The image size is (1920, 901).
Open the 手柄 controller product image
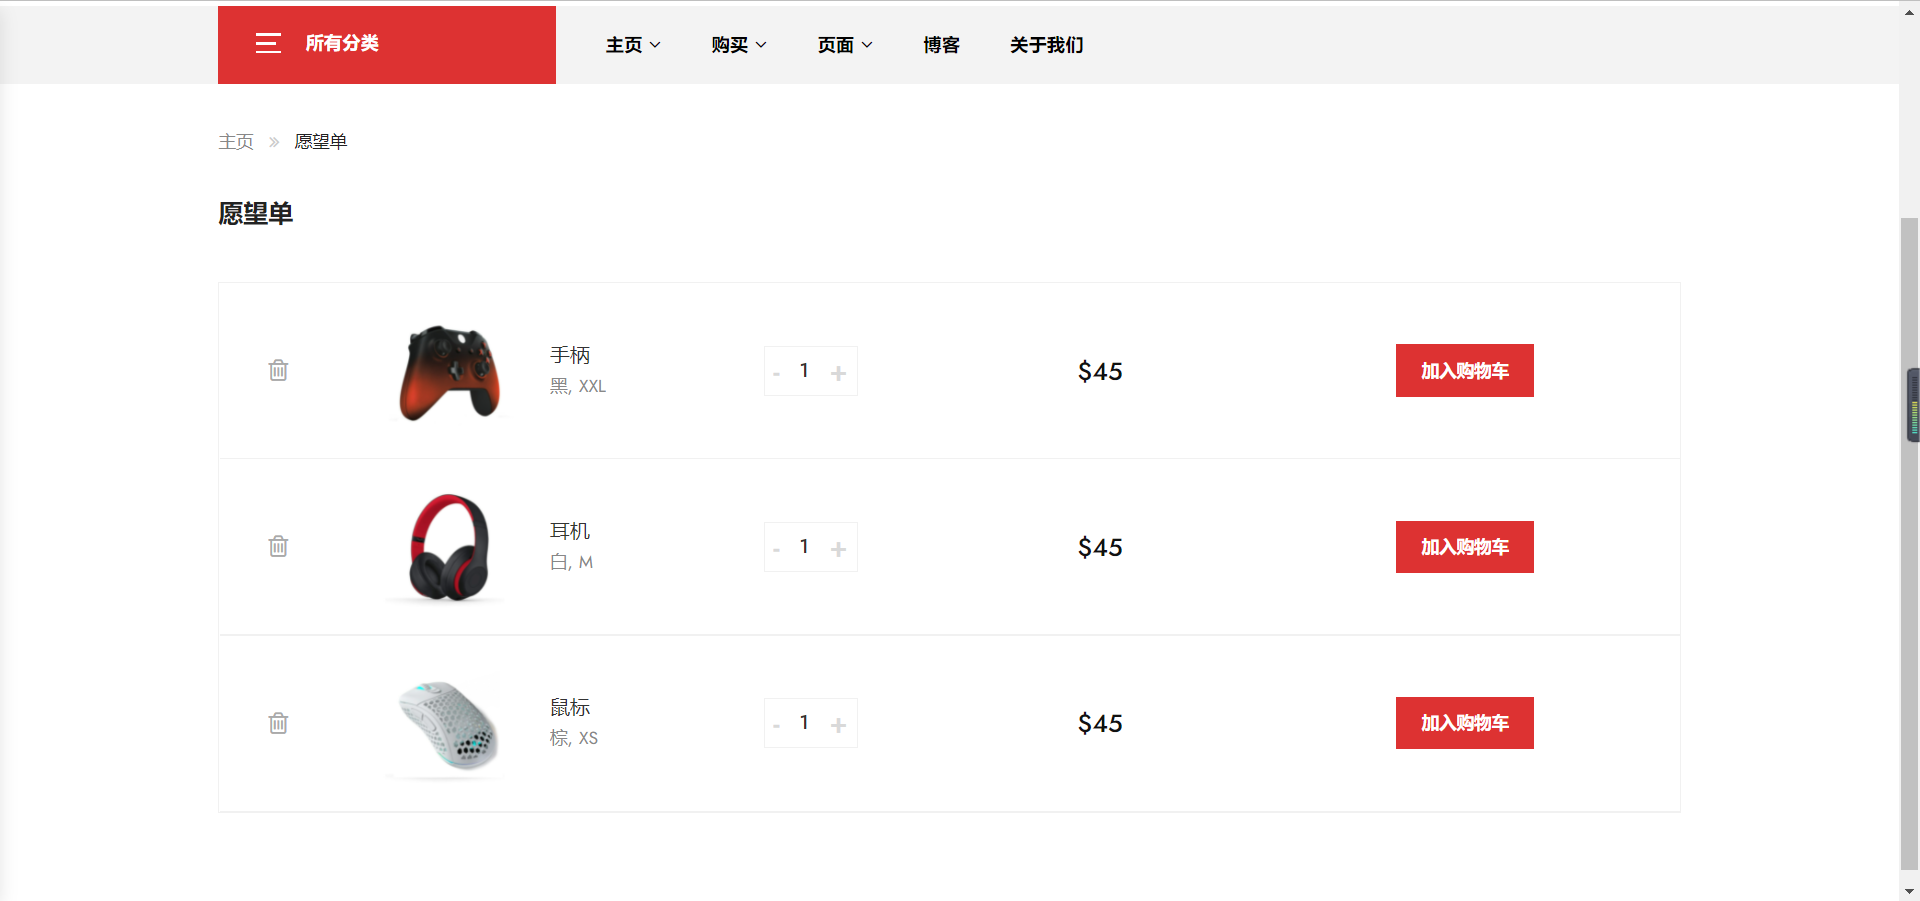[x=449, y=372]
